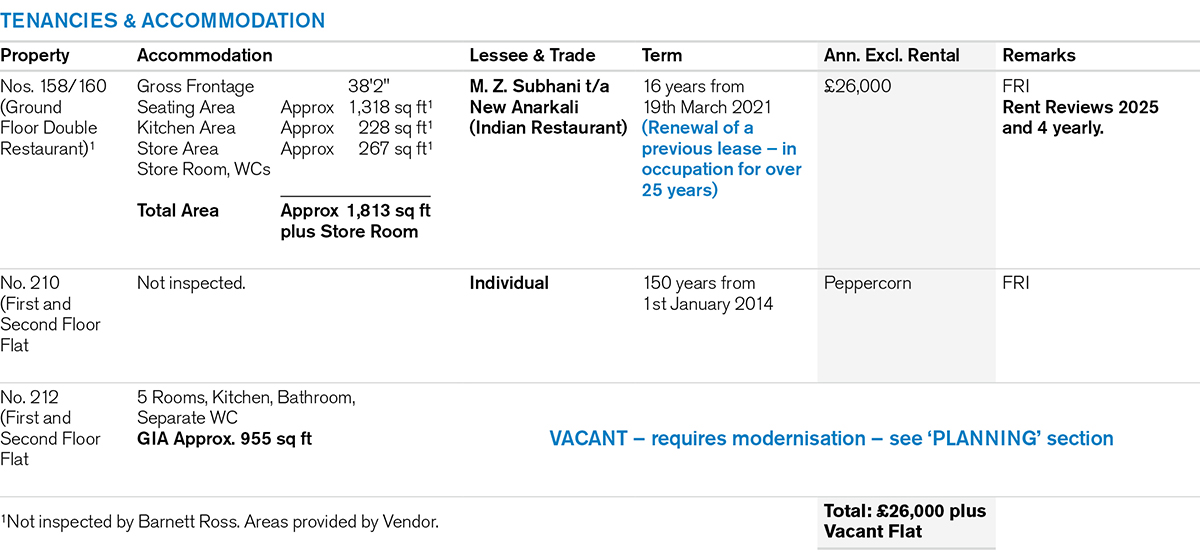Click '150 years from 1st January 2014' term

point(709,293)
